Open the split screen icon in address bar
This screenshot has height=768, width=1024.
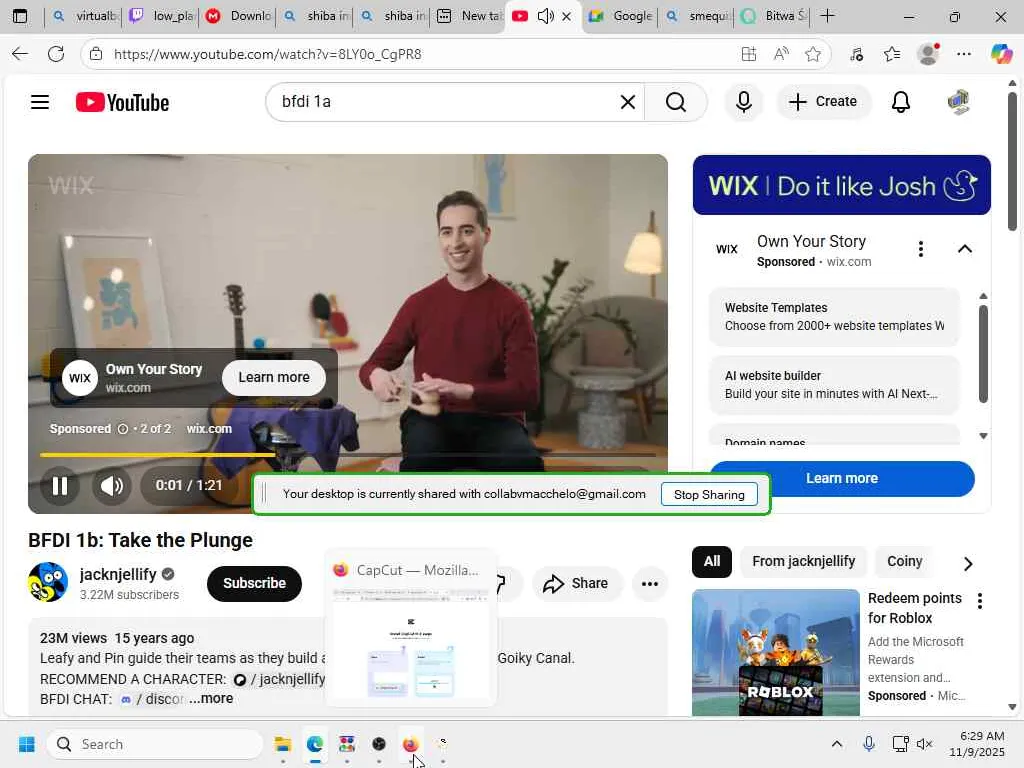coord(749,54)
